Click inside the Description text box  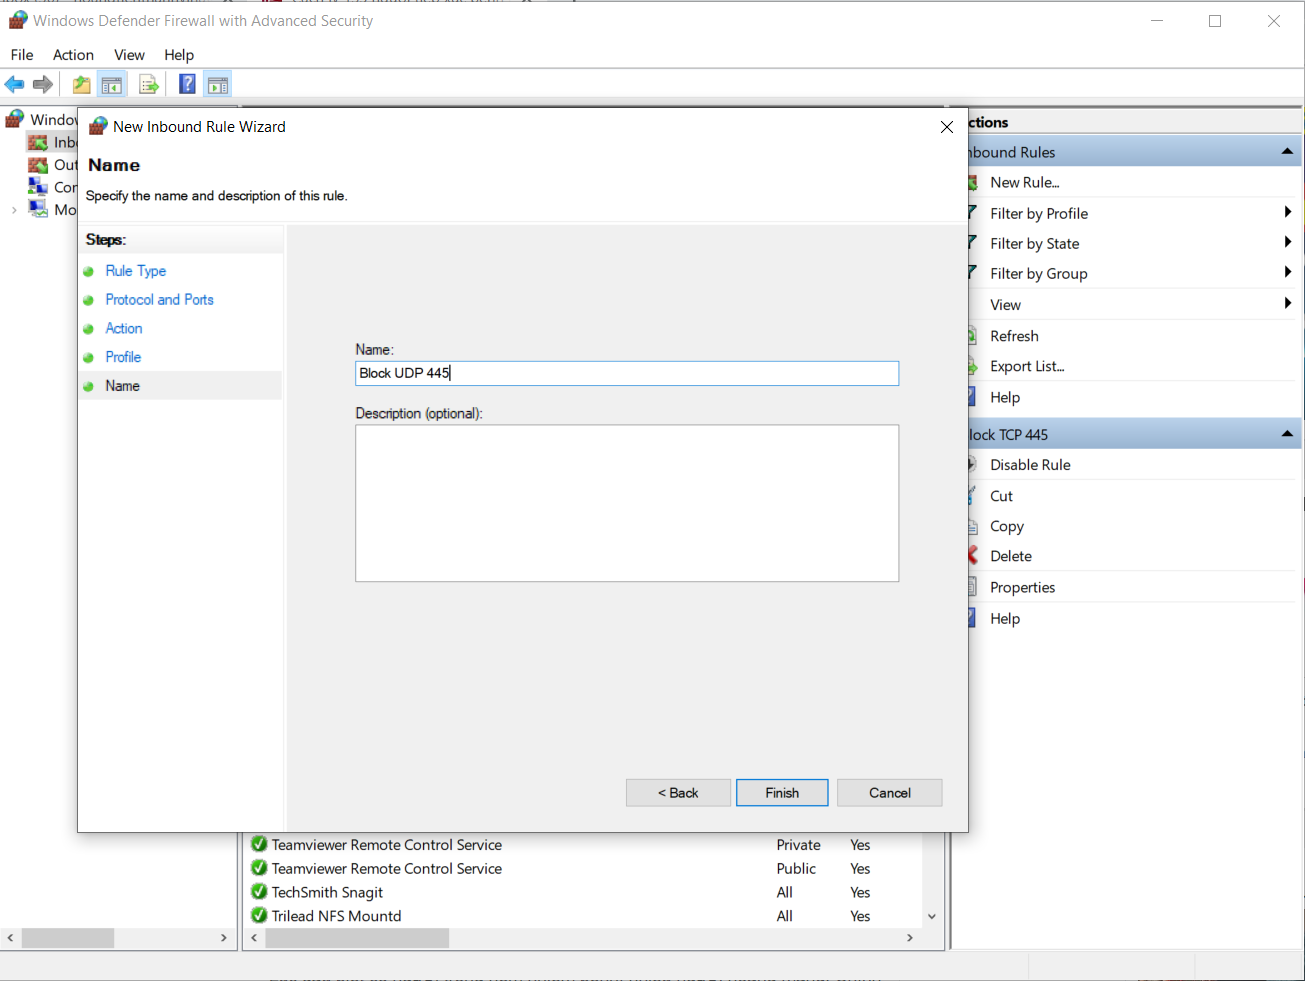click(x=627, y=503)
